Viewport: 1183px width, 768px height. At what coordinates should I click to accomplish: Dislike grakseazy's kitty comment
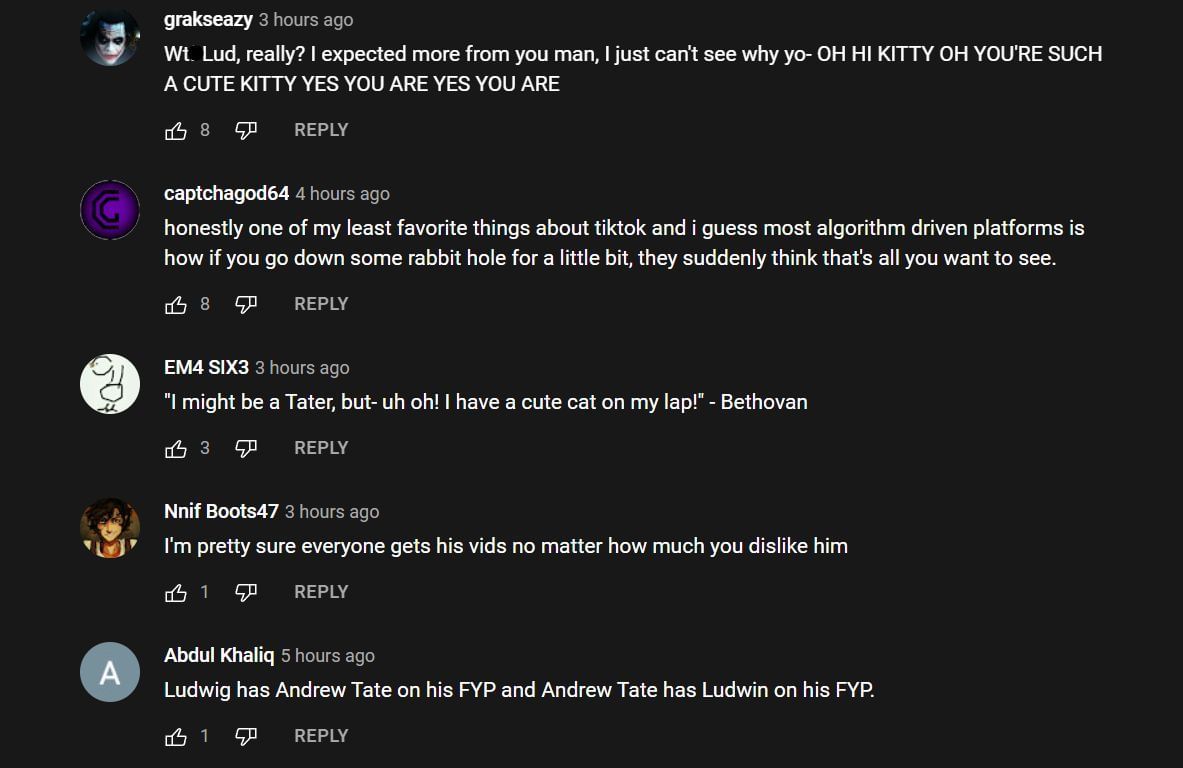(246, 130)
